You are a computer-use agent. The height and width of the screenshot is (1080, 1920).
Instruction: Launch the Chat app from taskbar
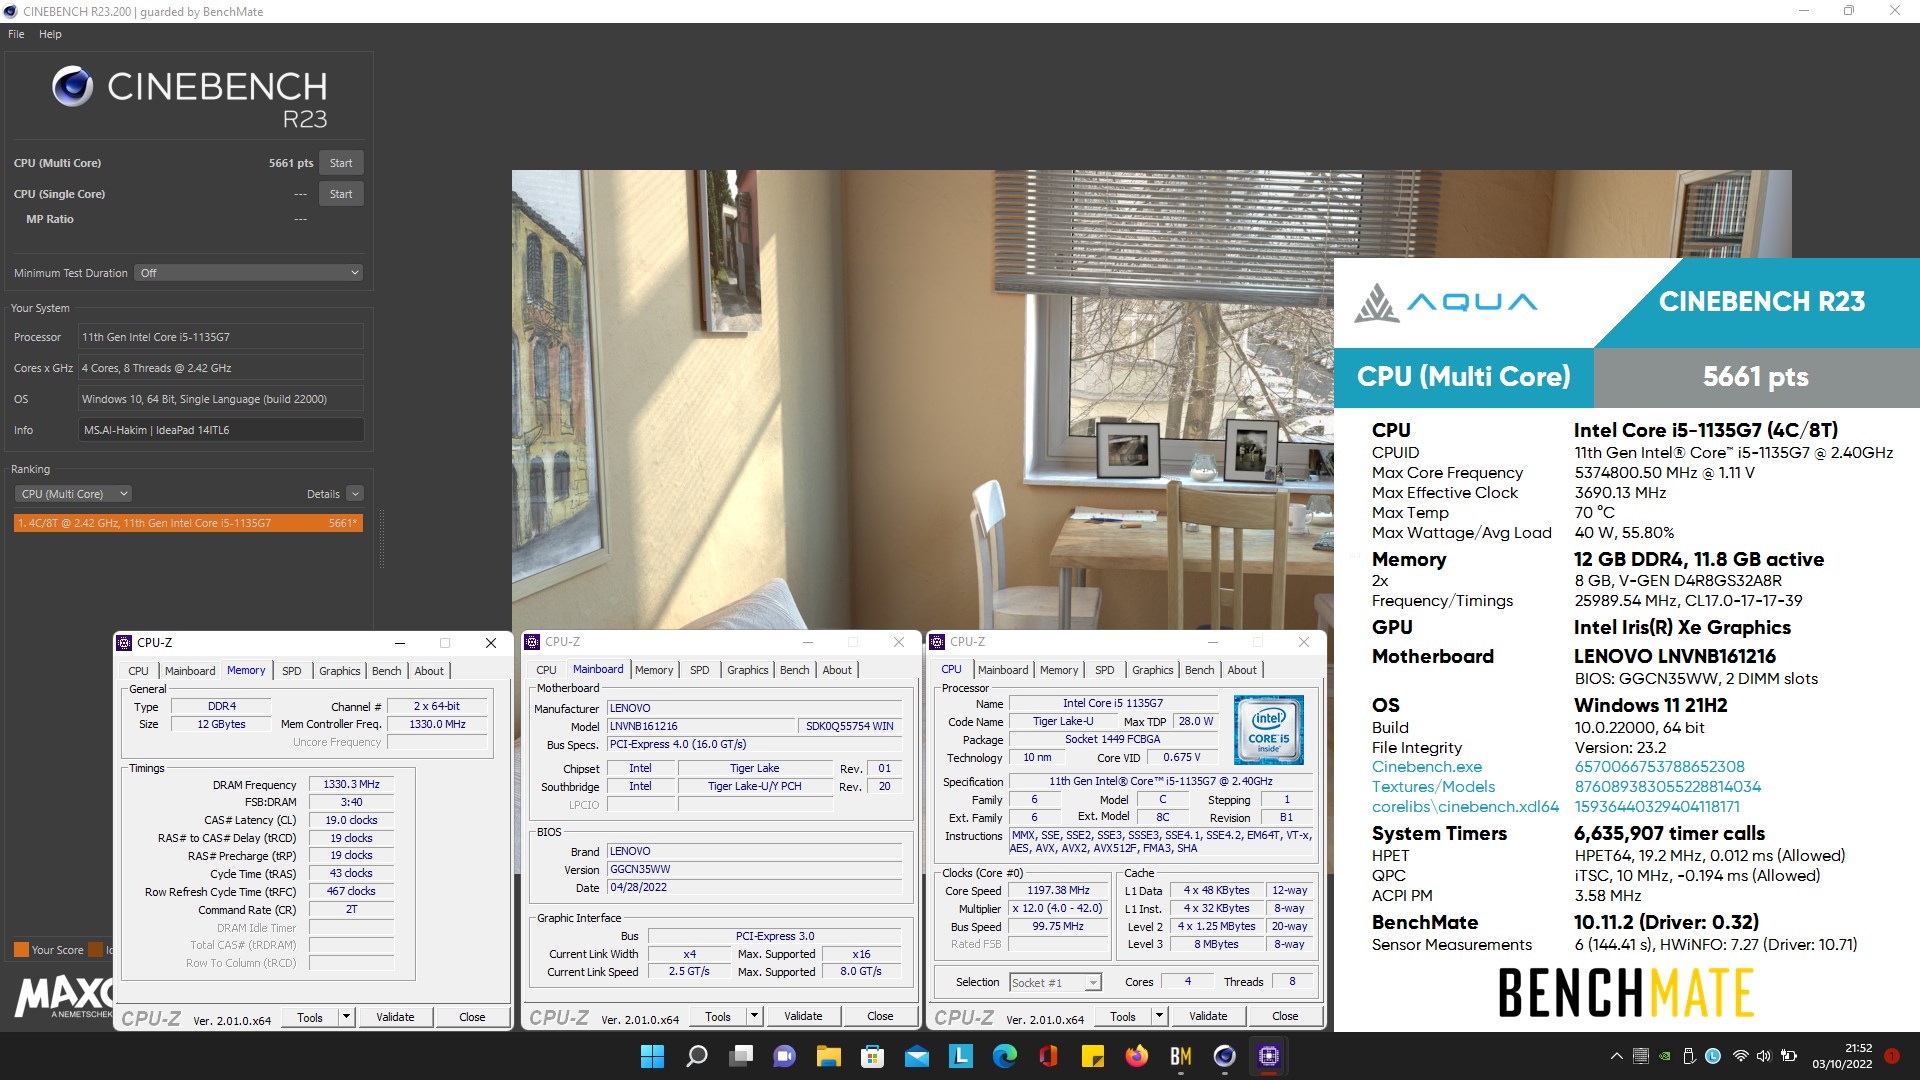[785, 1056]
